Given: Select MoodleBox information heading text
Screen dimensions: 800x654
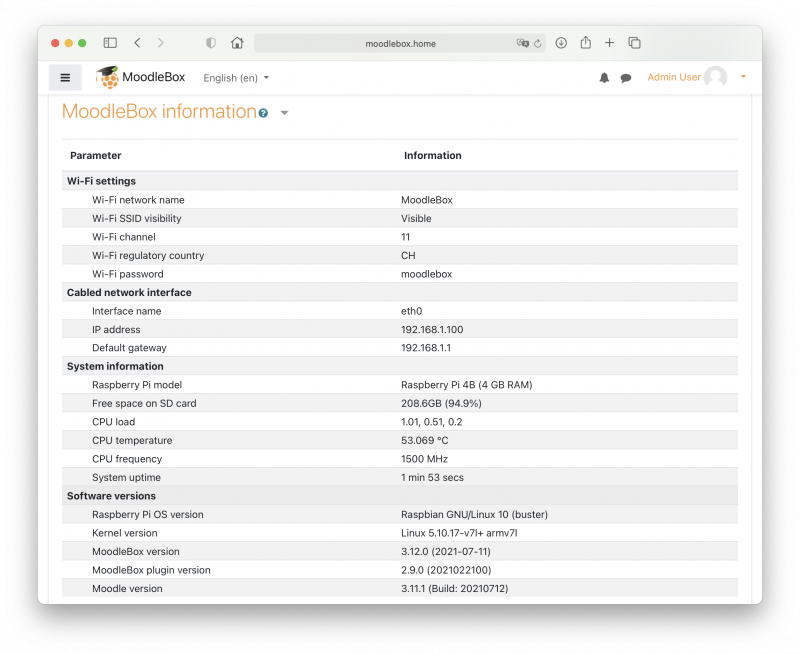Looking at the screenshot, I should (x=159, y=111).
